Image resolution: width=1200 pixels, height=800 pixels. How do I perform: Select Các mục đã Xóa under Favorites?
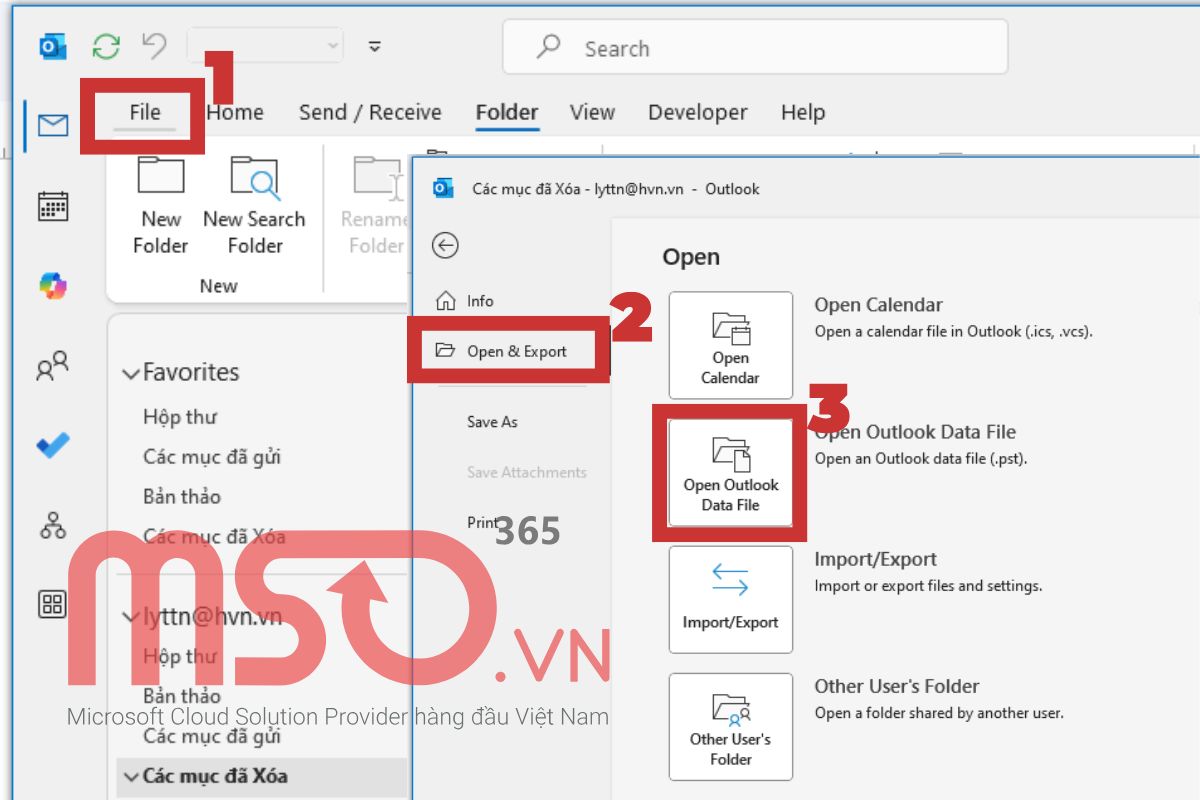[214, 537]
